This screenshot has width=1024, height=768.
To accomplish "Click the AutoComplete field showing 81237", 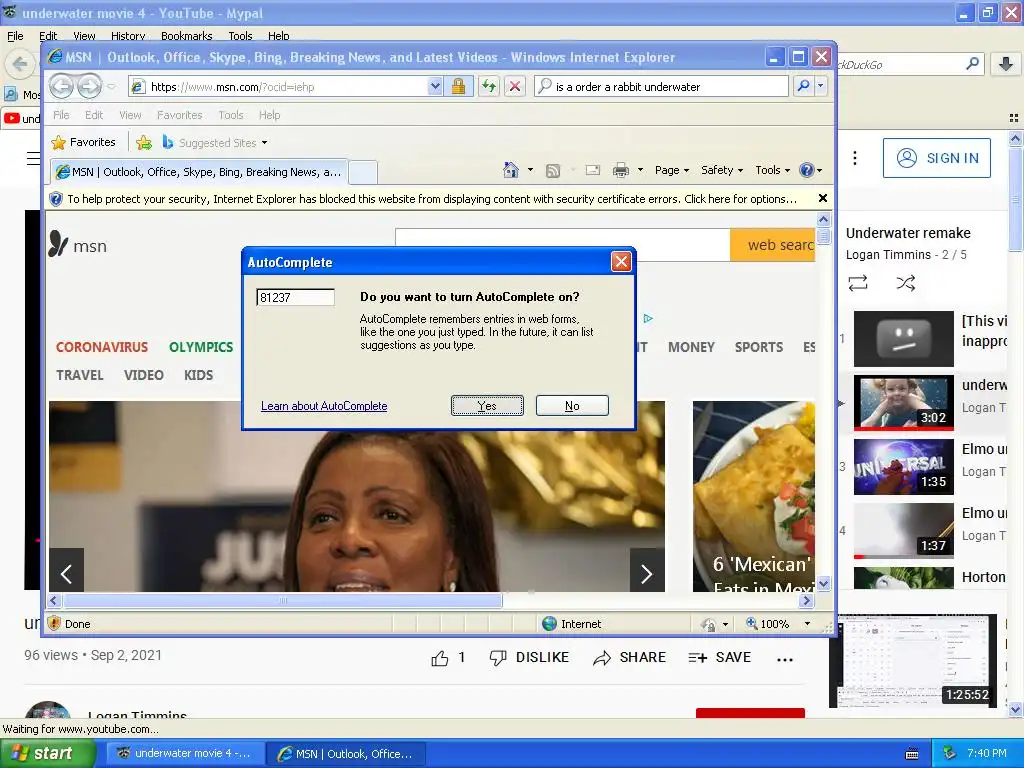I will (x=295, y=297).
